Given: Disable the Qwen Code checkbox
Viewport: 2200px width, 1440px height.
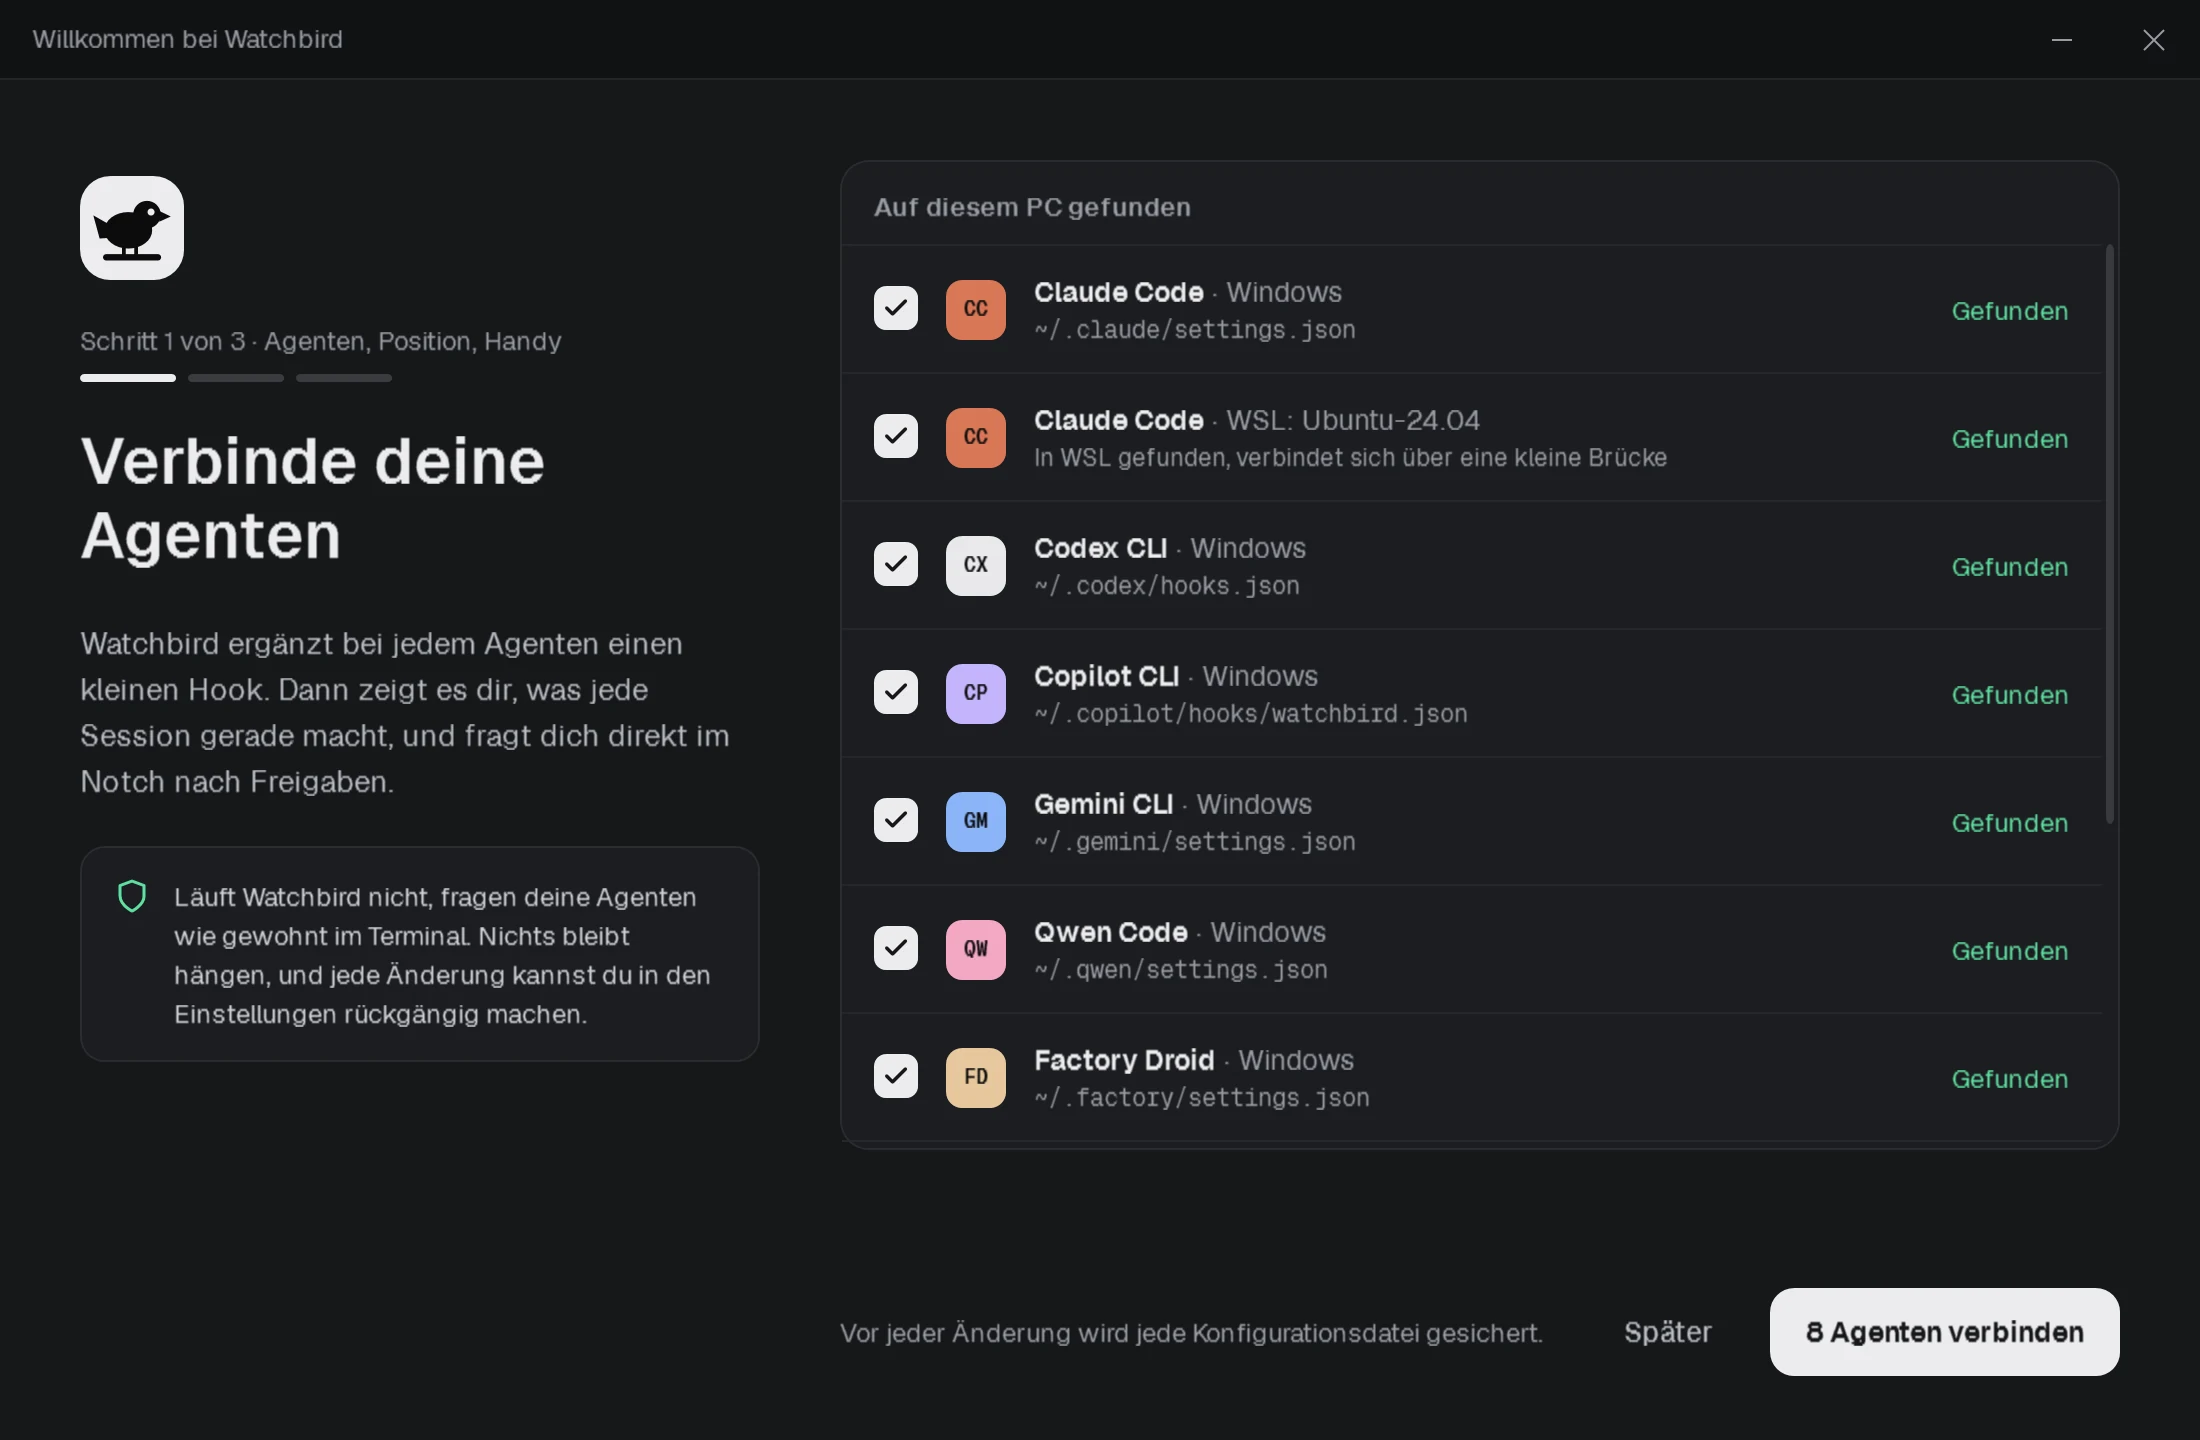Looking at the screenshot, I should click(896, 948).
